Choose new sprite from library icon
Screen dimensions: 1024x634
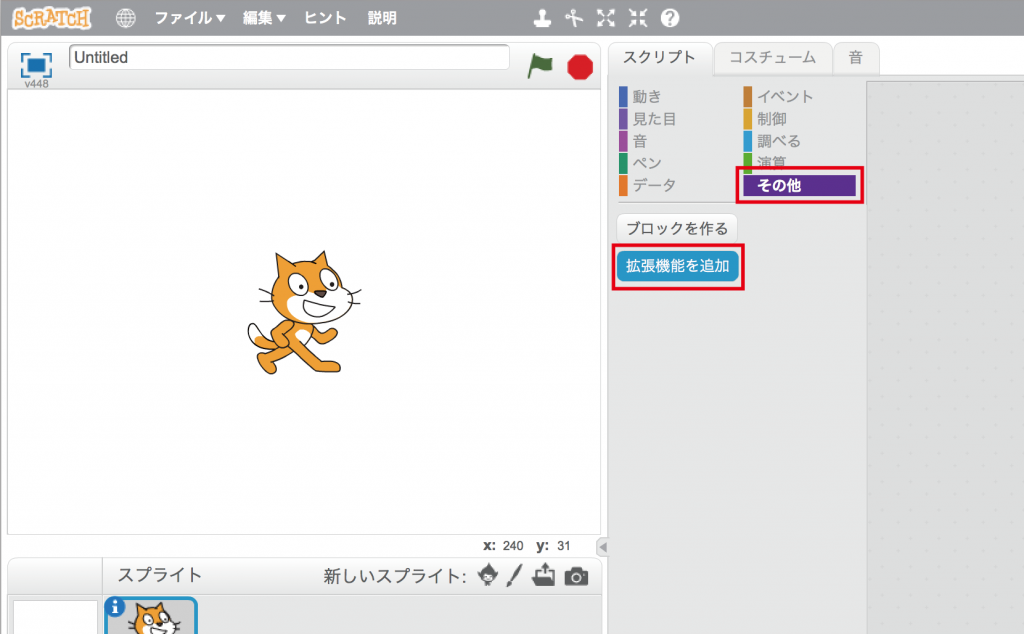(487, 575)
